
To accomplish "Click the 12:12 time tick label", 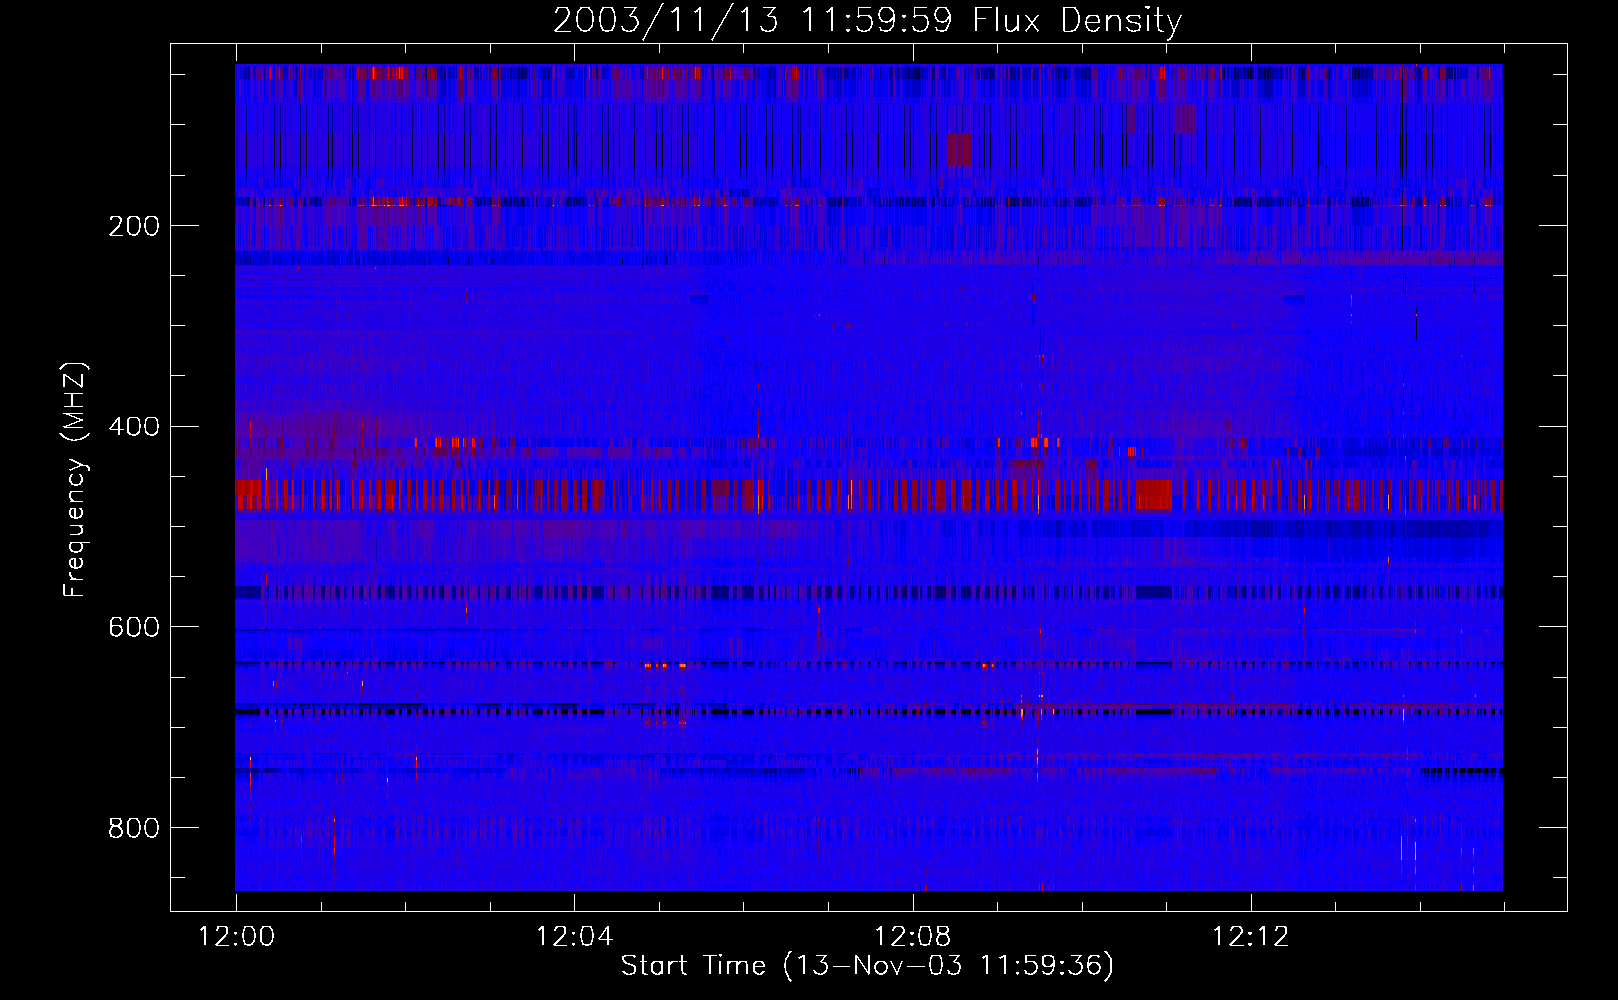I will click(x=1251, y=937).
